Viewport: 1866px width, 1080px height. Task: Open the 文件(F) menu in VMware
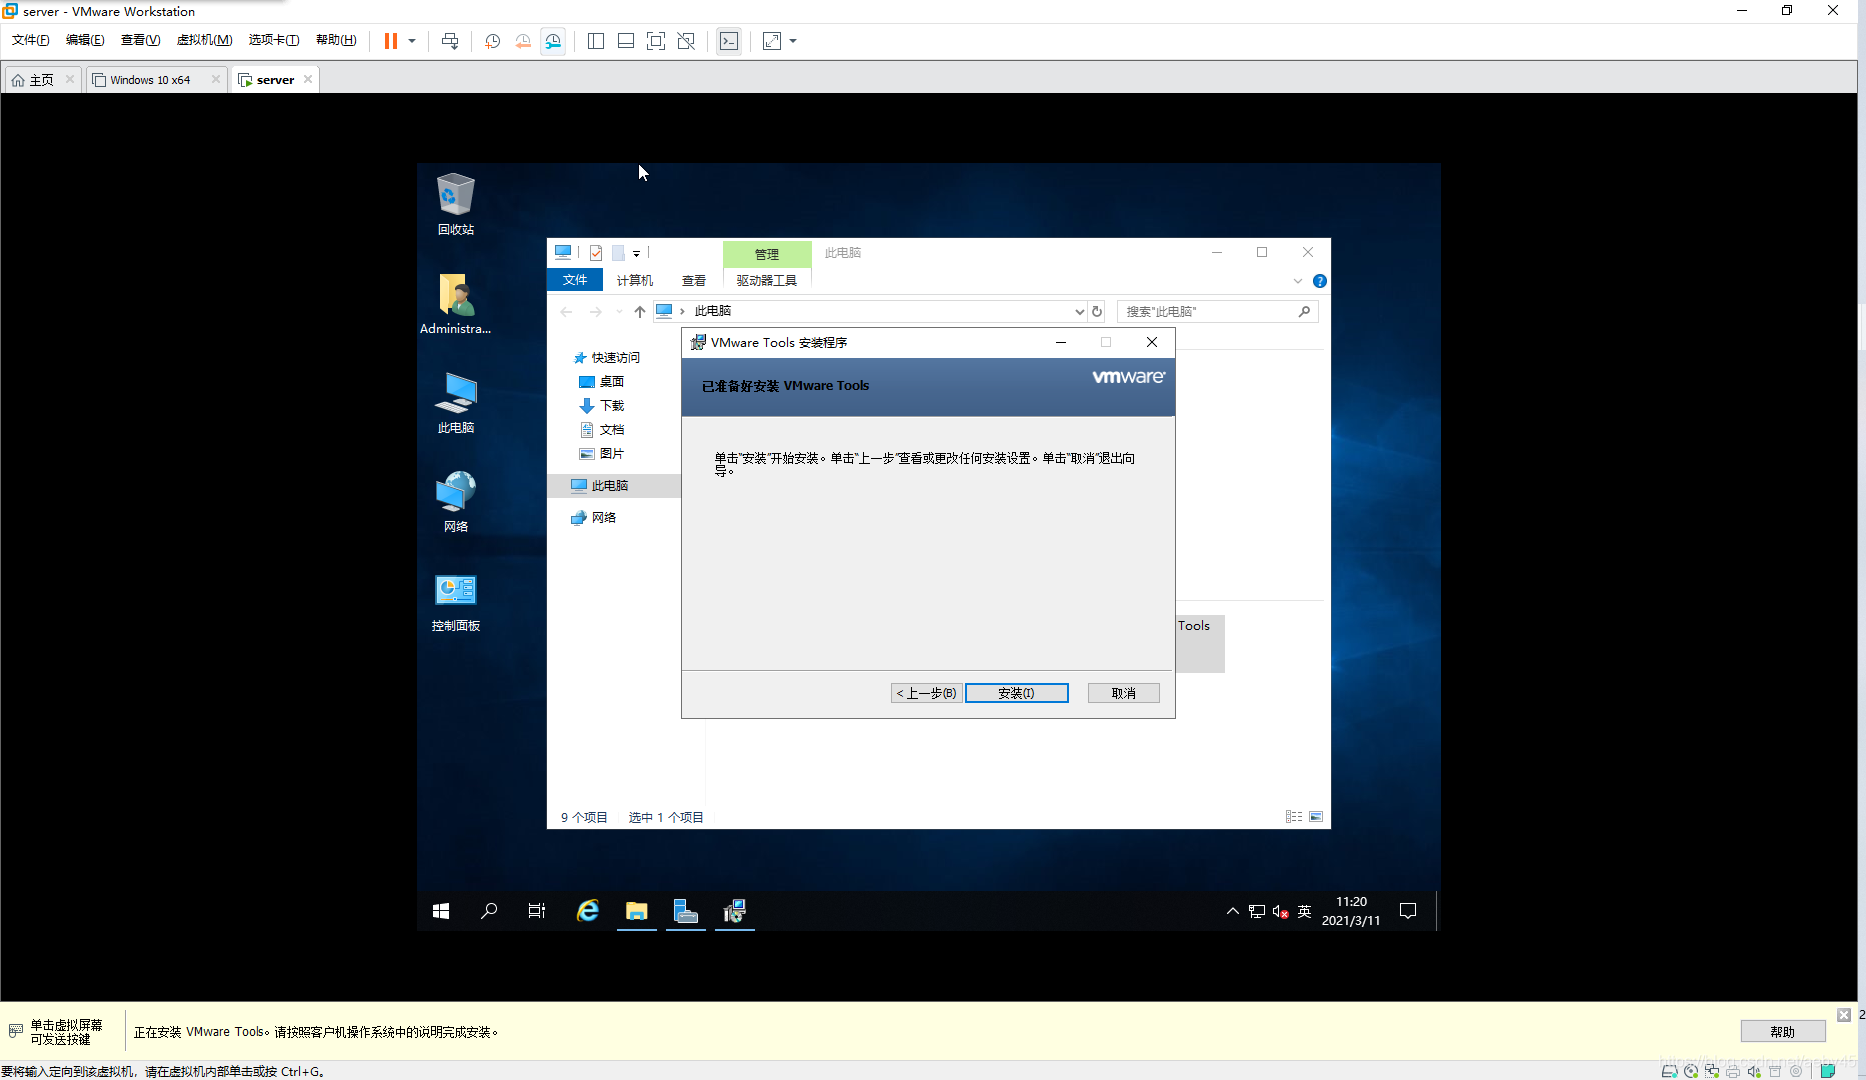click(30, 40)
